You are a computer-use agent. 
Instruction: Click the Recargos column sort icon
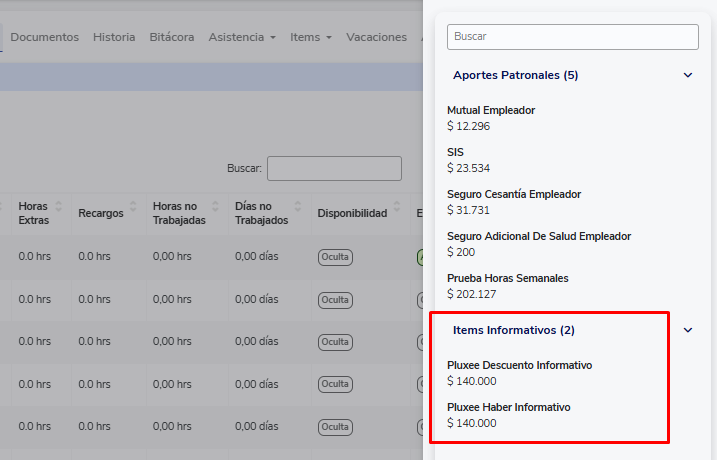tap(134, 212)
